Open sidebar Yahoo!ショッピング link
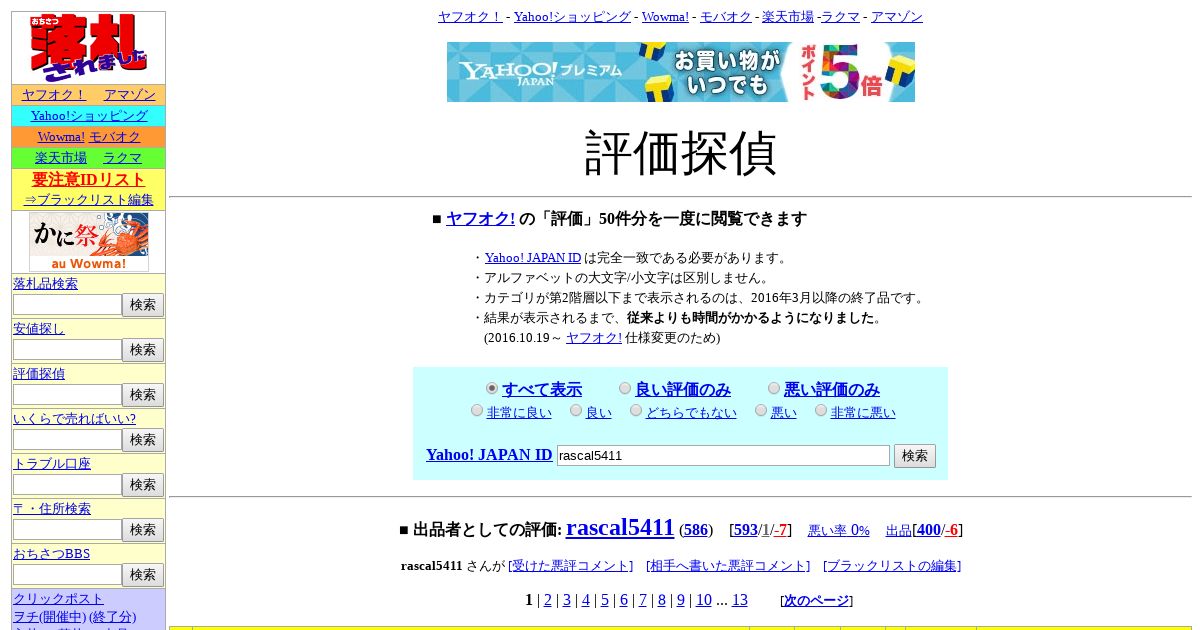 (89, 116)
